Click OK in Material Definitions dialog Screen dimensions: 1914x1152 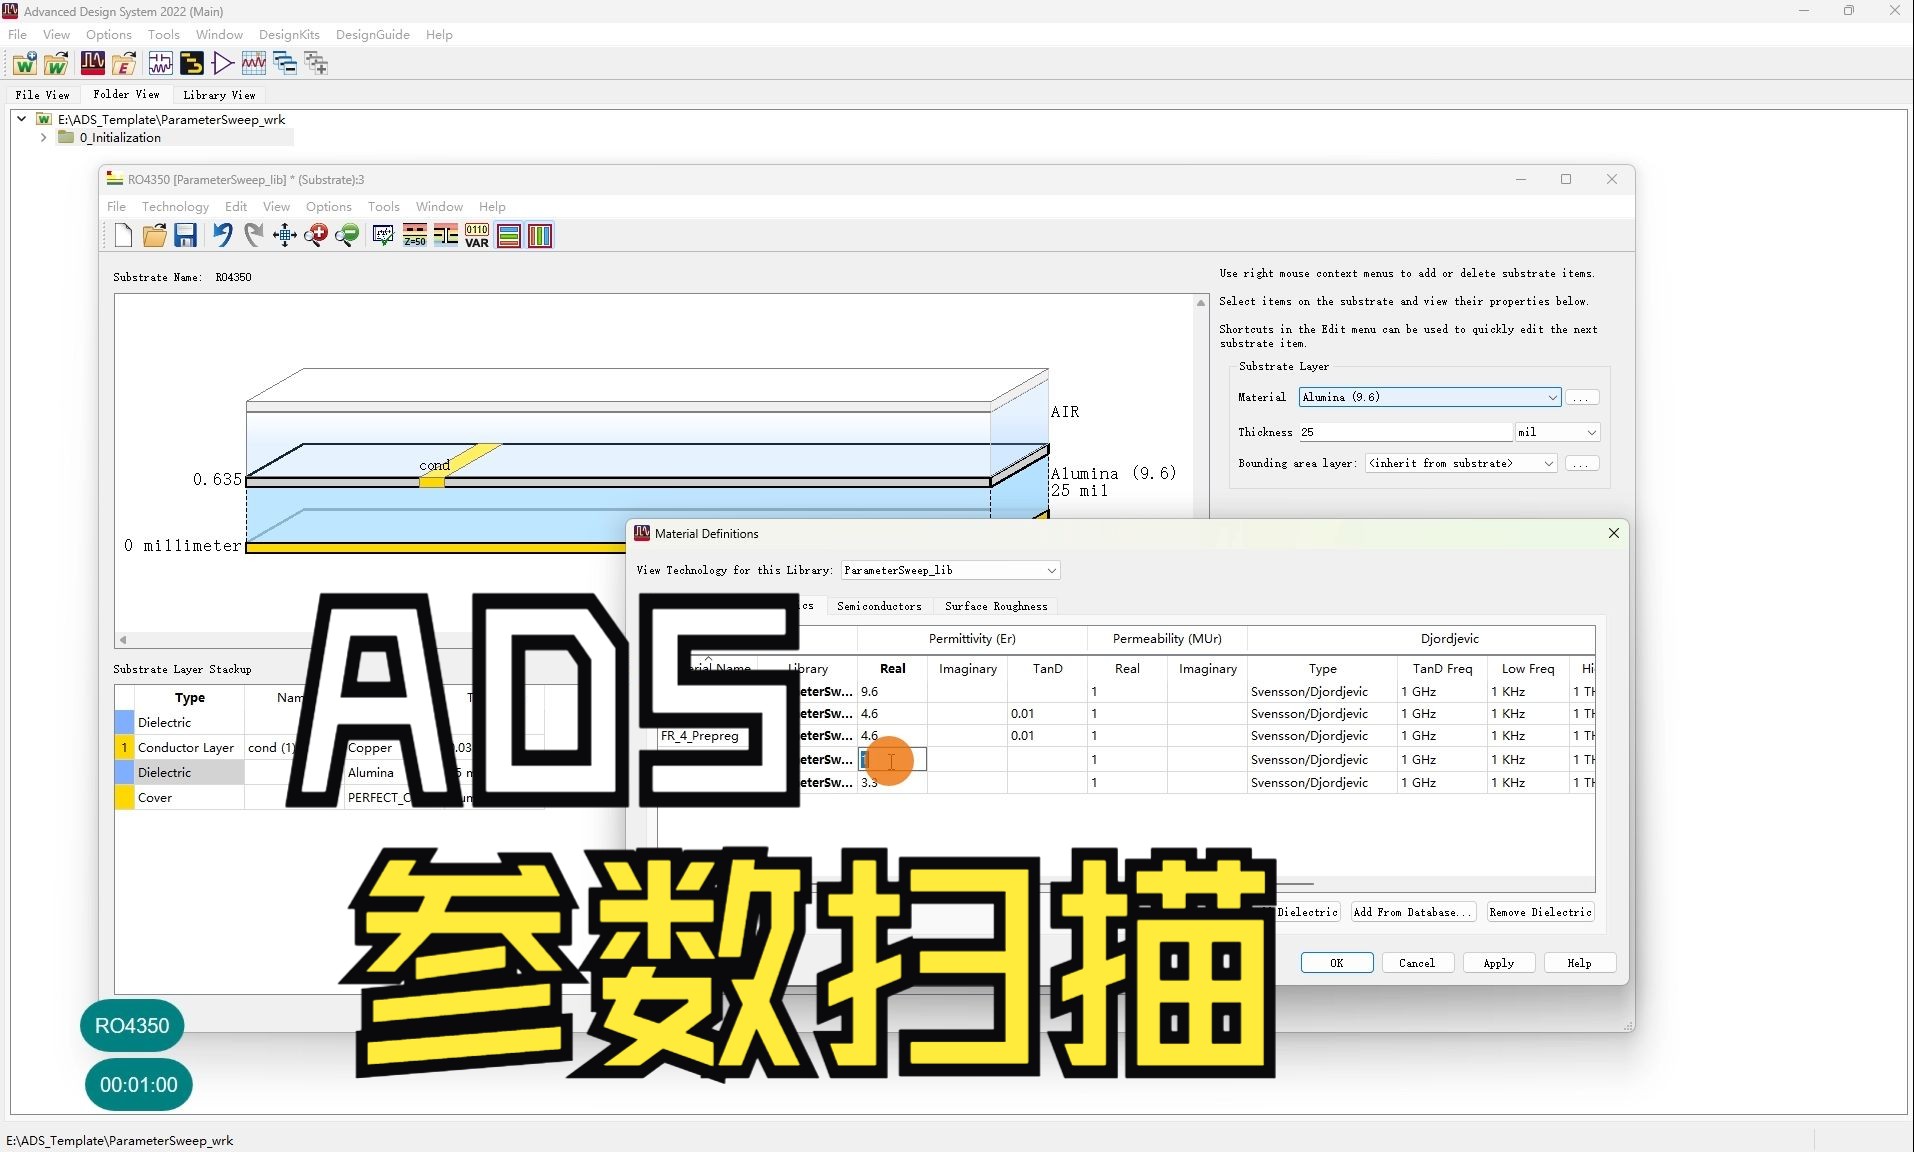click(1337, 963)
